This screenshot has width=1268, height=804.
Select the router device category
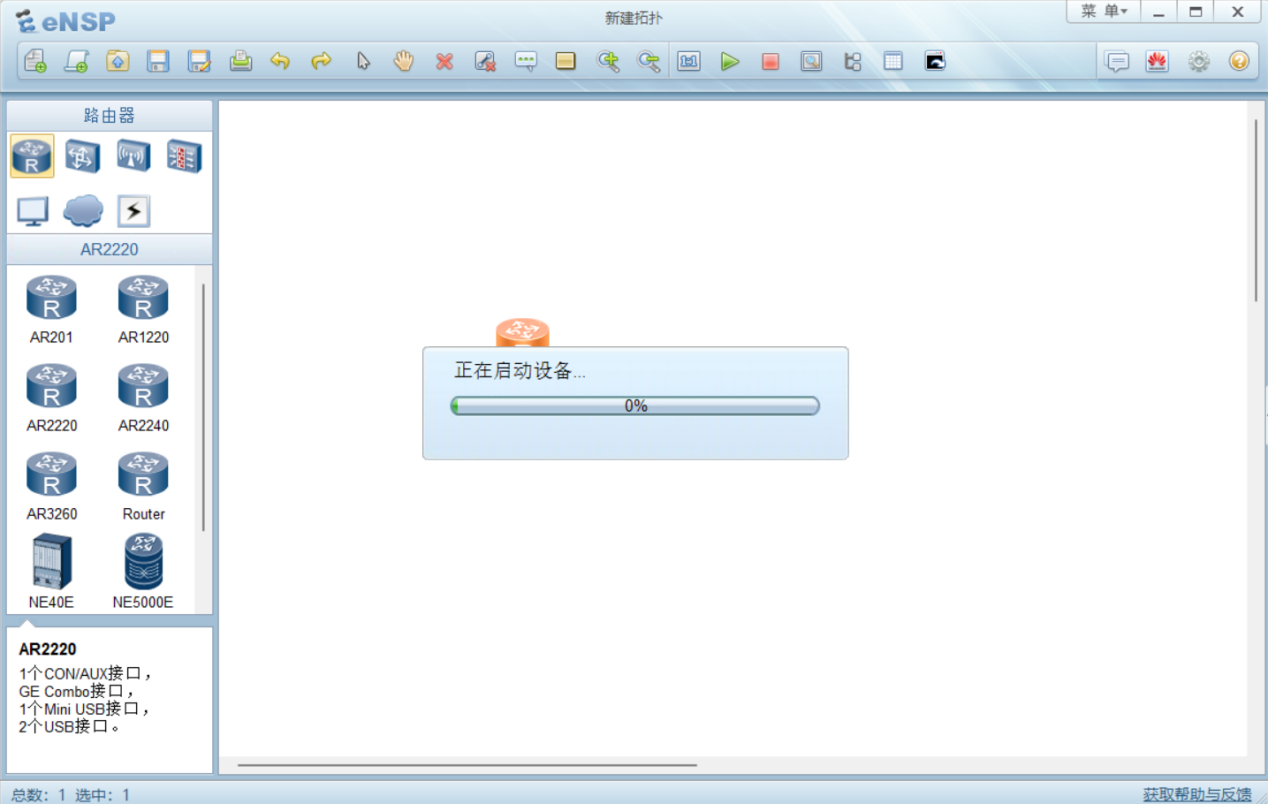pos(32,156)
